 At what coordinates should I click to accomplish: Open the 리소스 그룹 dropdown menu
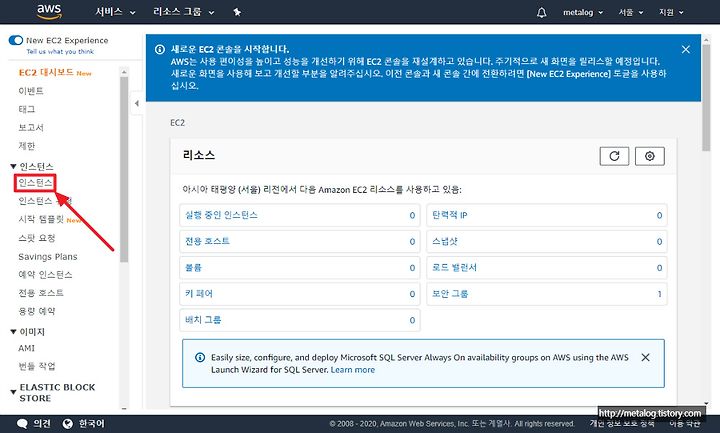click(184, 12)
